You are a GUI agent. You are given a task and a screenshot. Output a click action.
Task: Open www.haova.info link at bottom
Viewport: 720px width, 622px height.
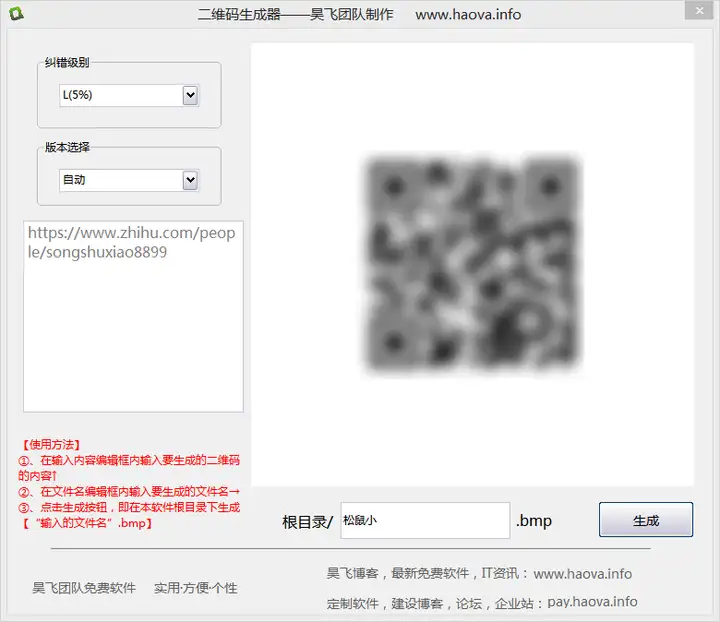coord(583,574)
